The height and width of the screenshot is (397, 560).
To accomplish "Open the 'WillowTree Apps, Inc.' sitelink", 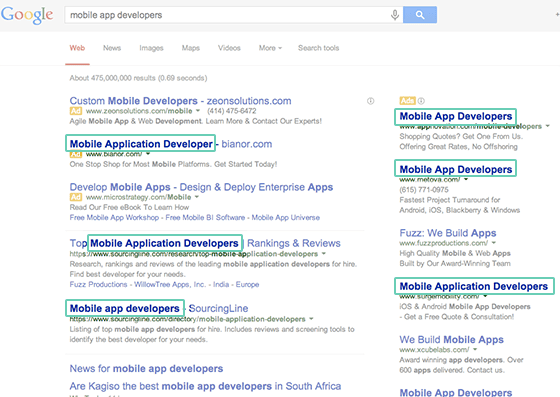I will click(x=170, y=285).
